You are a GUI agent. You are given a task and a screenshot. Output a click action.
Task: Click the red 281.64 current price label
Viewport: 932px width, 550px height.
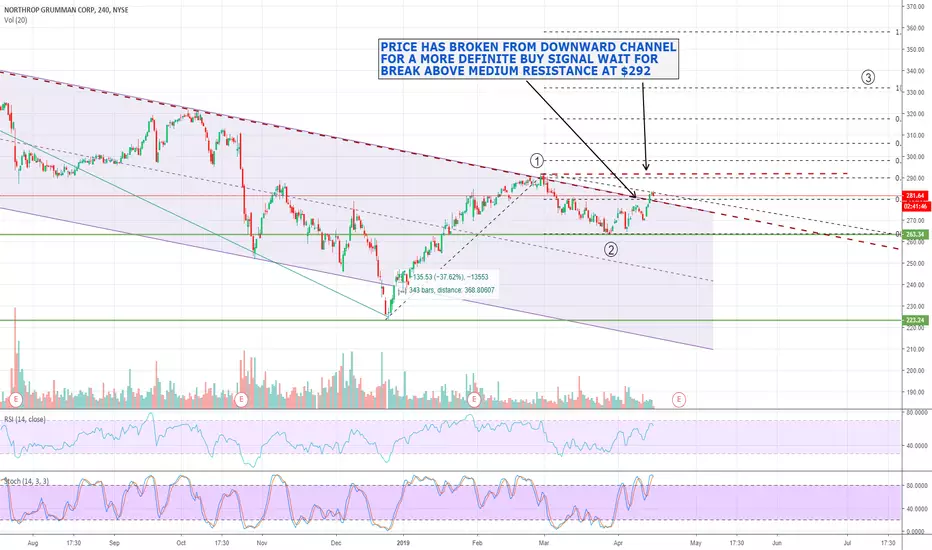[x=914, y=196]
